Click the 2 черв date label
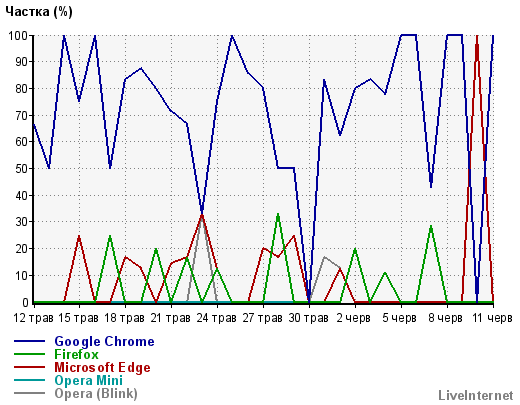 pos(354,318)
